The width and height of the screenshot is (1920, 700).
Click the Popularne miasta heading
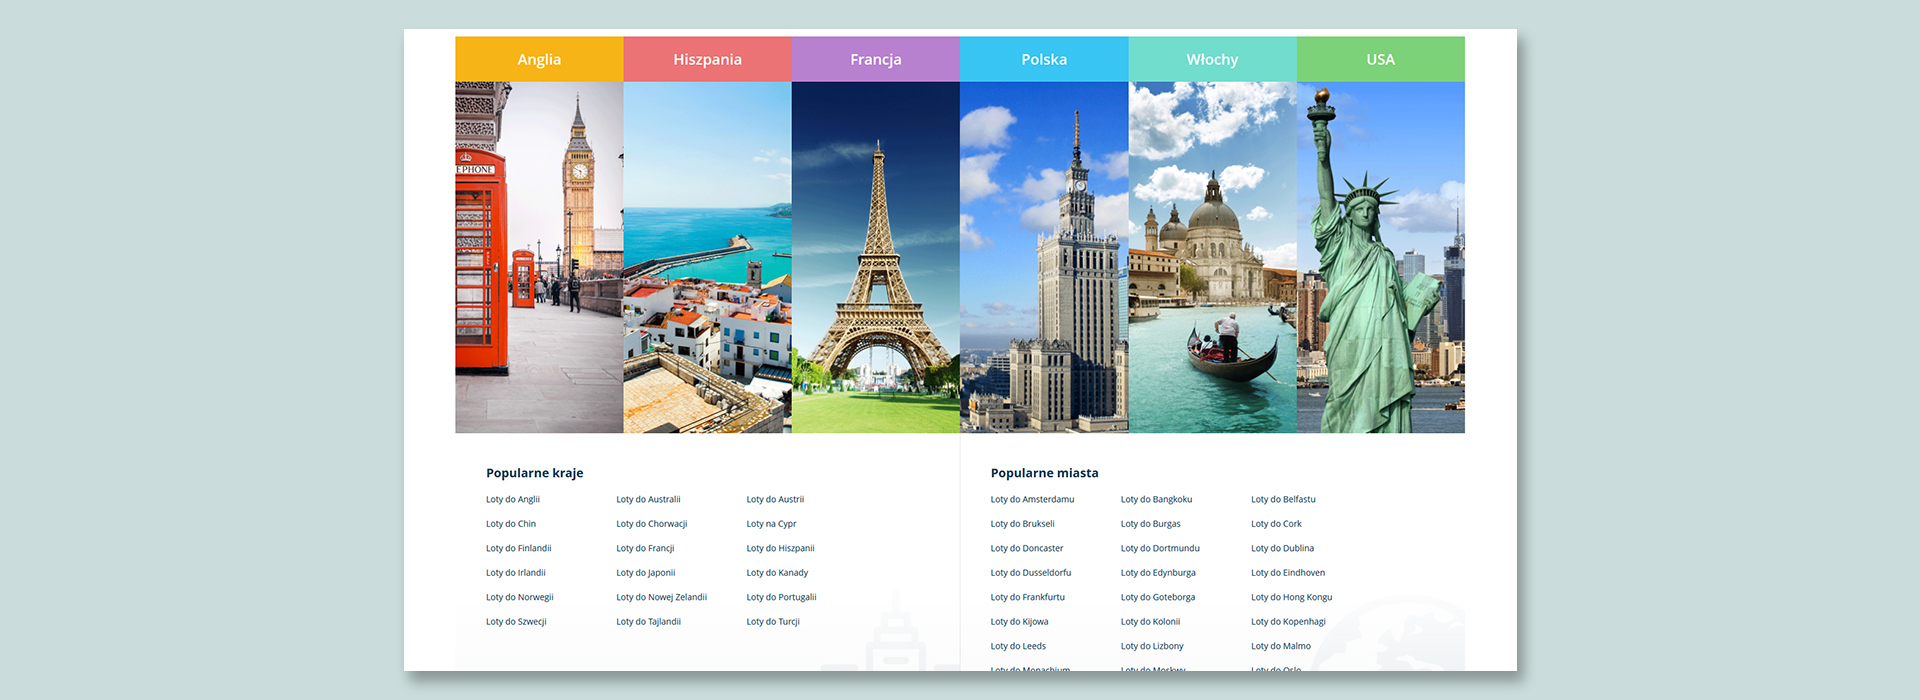coord(1044,473)
